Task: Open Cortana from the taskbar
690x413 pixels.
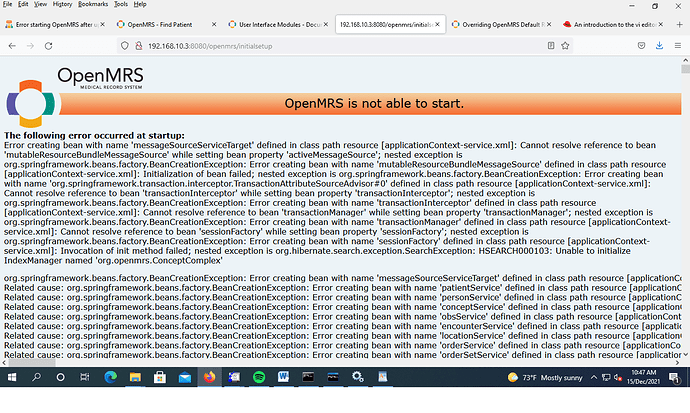Action: coord(60,377)
